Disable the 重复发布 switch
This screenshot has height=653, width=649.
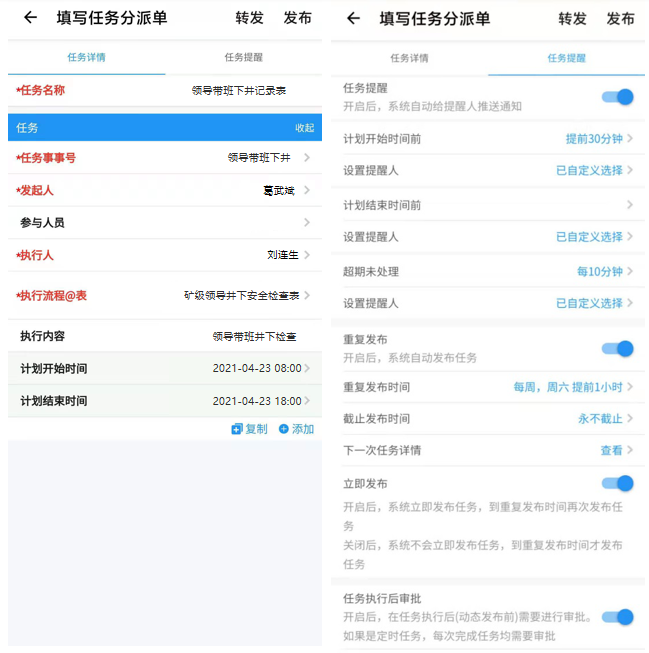617,348
